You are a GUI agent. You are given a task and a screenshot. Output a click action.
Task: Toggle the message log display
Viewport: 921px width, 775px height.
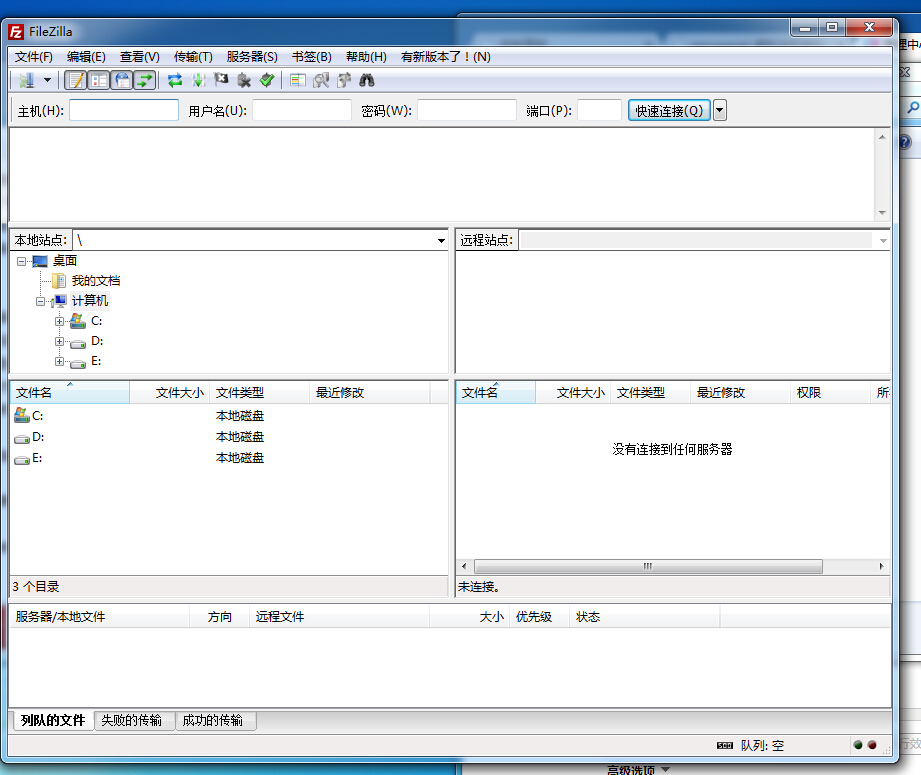click(76, 80)
